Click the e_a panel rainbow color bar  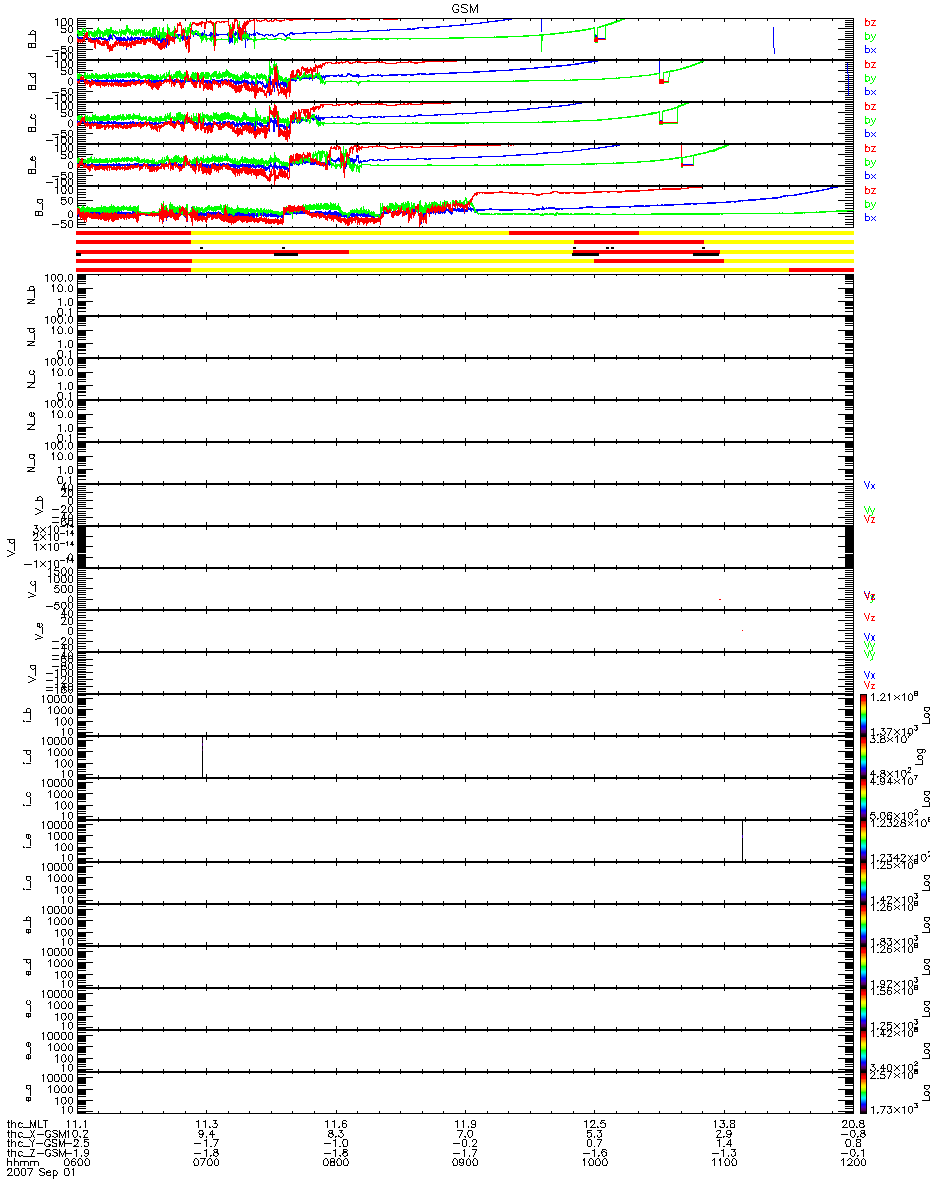pyautogui.click(x=862, y=1092)
